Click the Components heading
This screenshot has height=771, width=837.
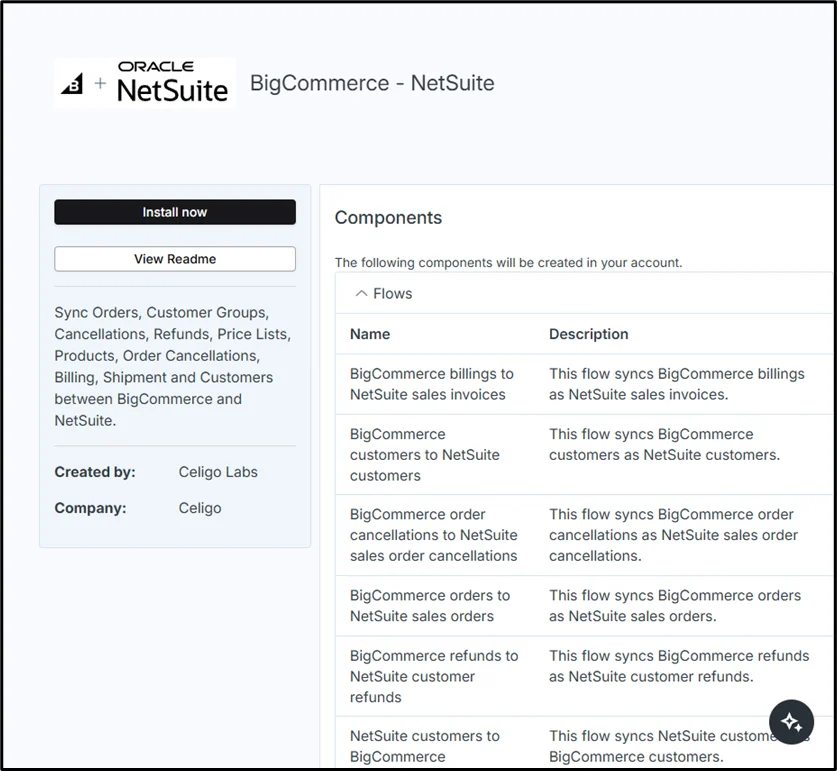coord(388,217)
